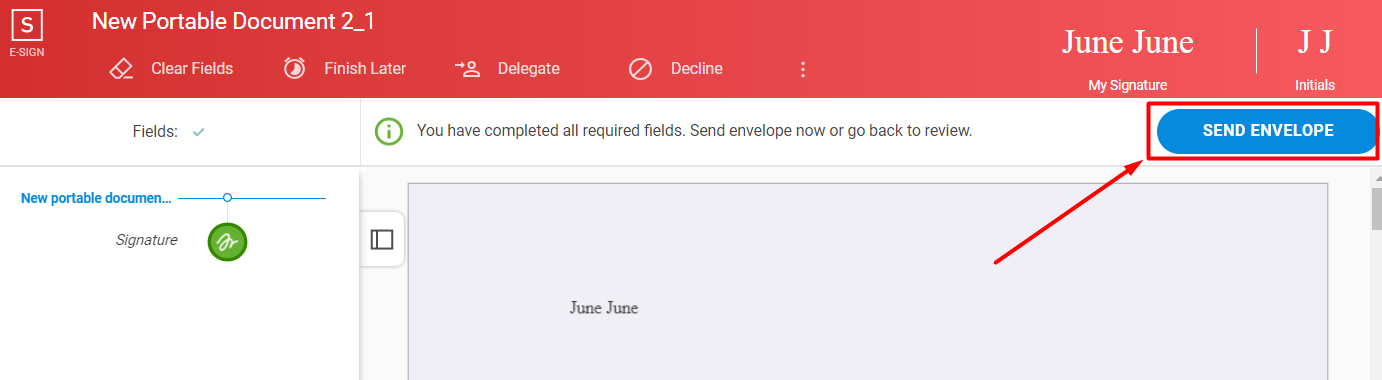Image resolution: width=1382 pixels, height=380 pixels.
Task: Select the Clear Fields label
Action: 192,69
